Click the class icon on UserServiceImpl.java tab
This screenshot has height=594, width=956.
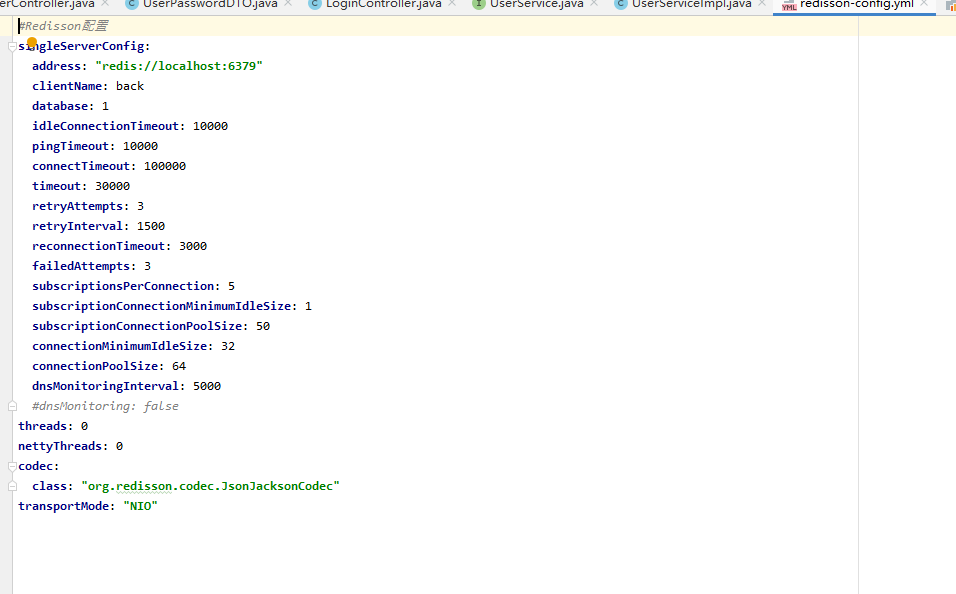(x=621, y=4)
